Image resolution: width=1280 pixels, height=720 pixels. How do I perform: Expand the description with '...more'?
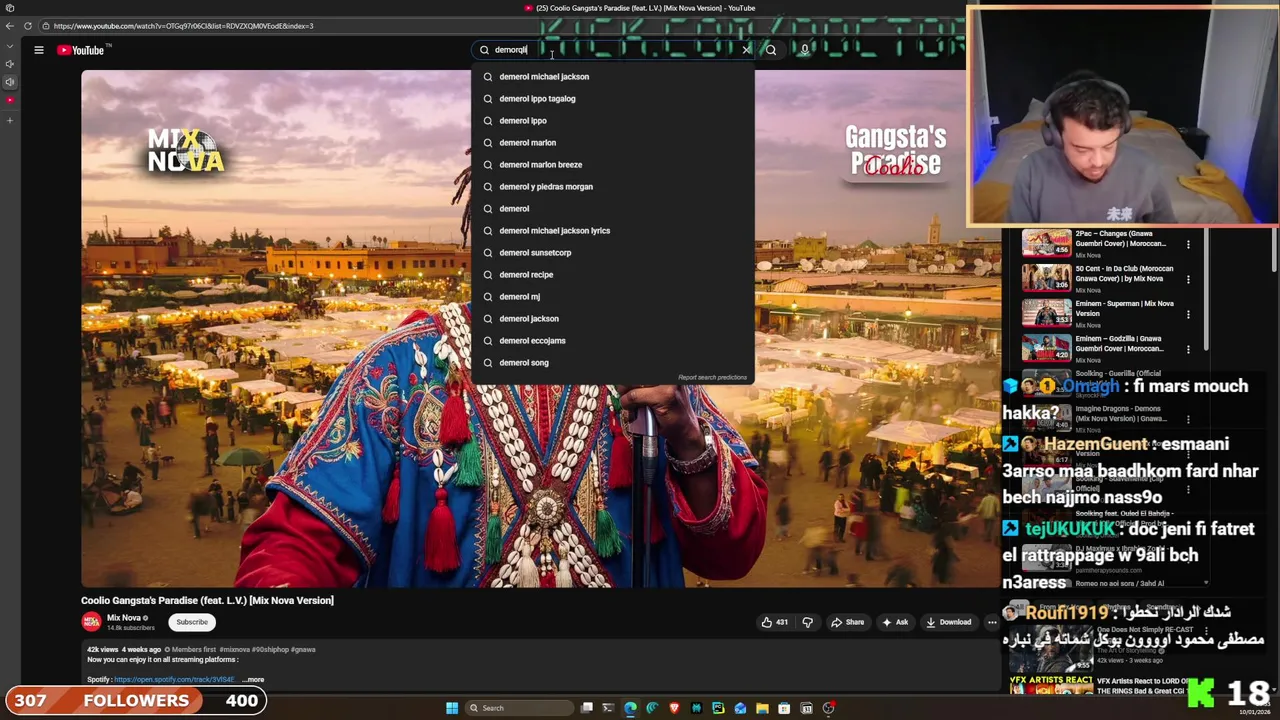[253, 680]
